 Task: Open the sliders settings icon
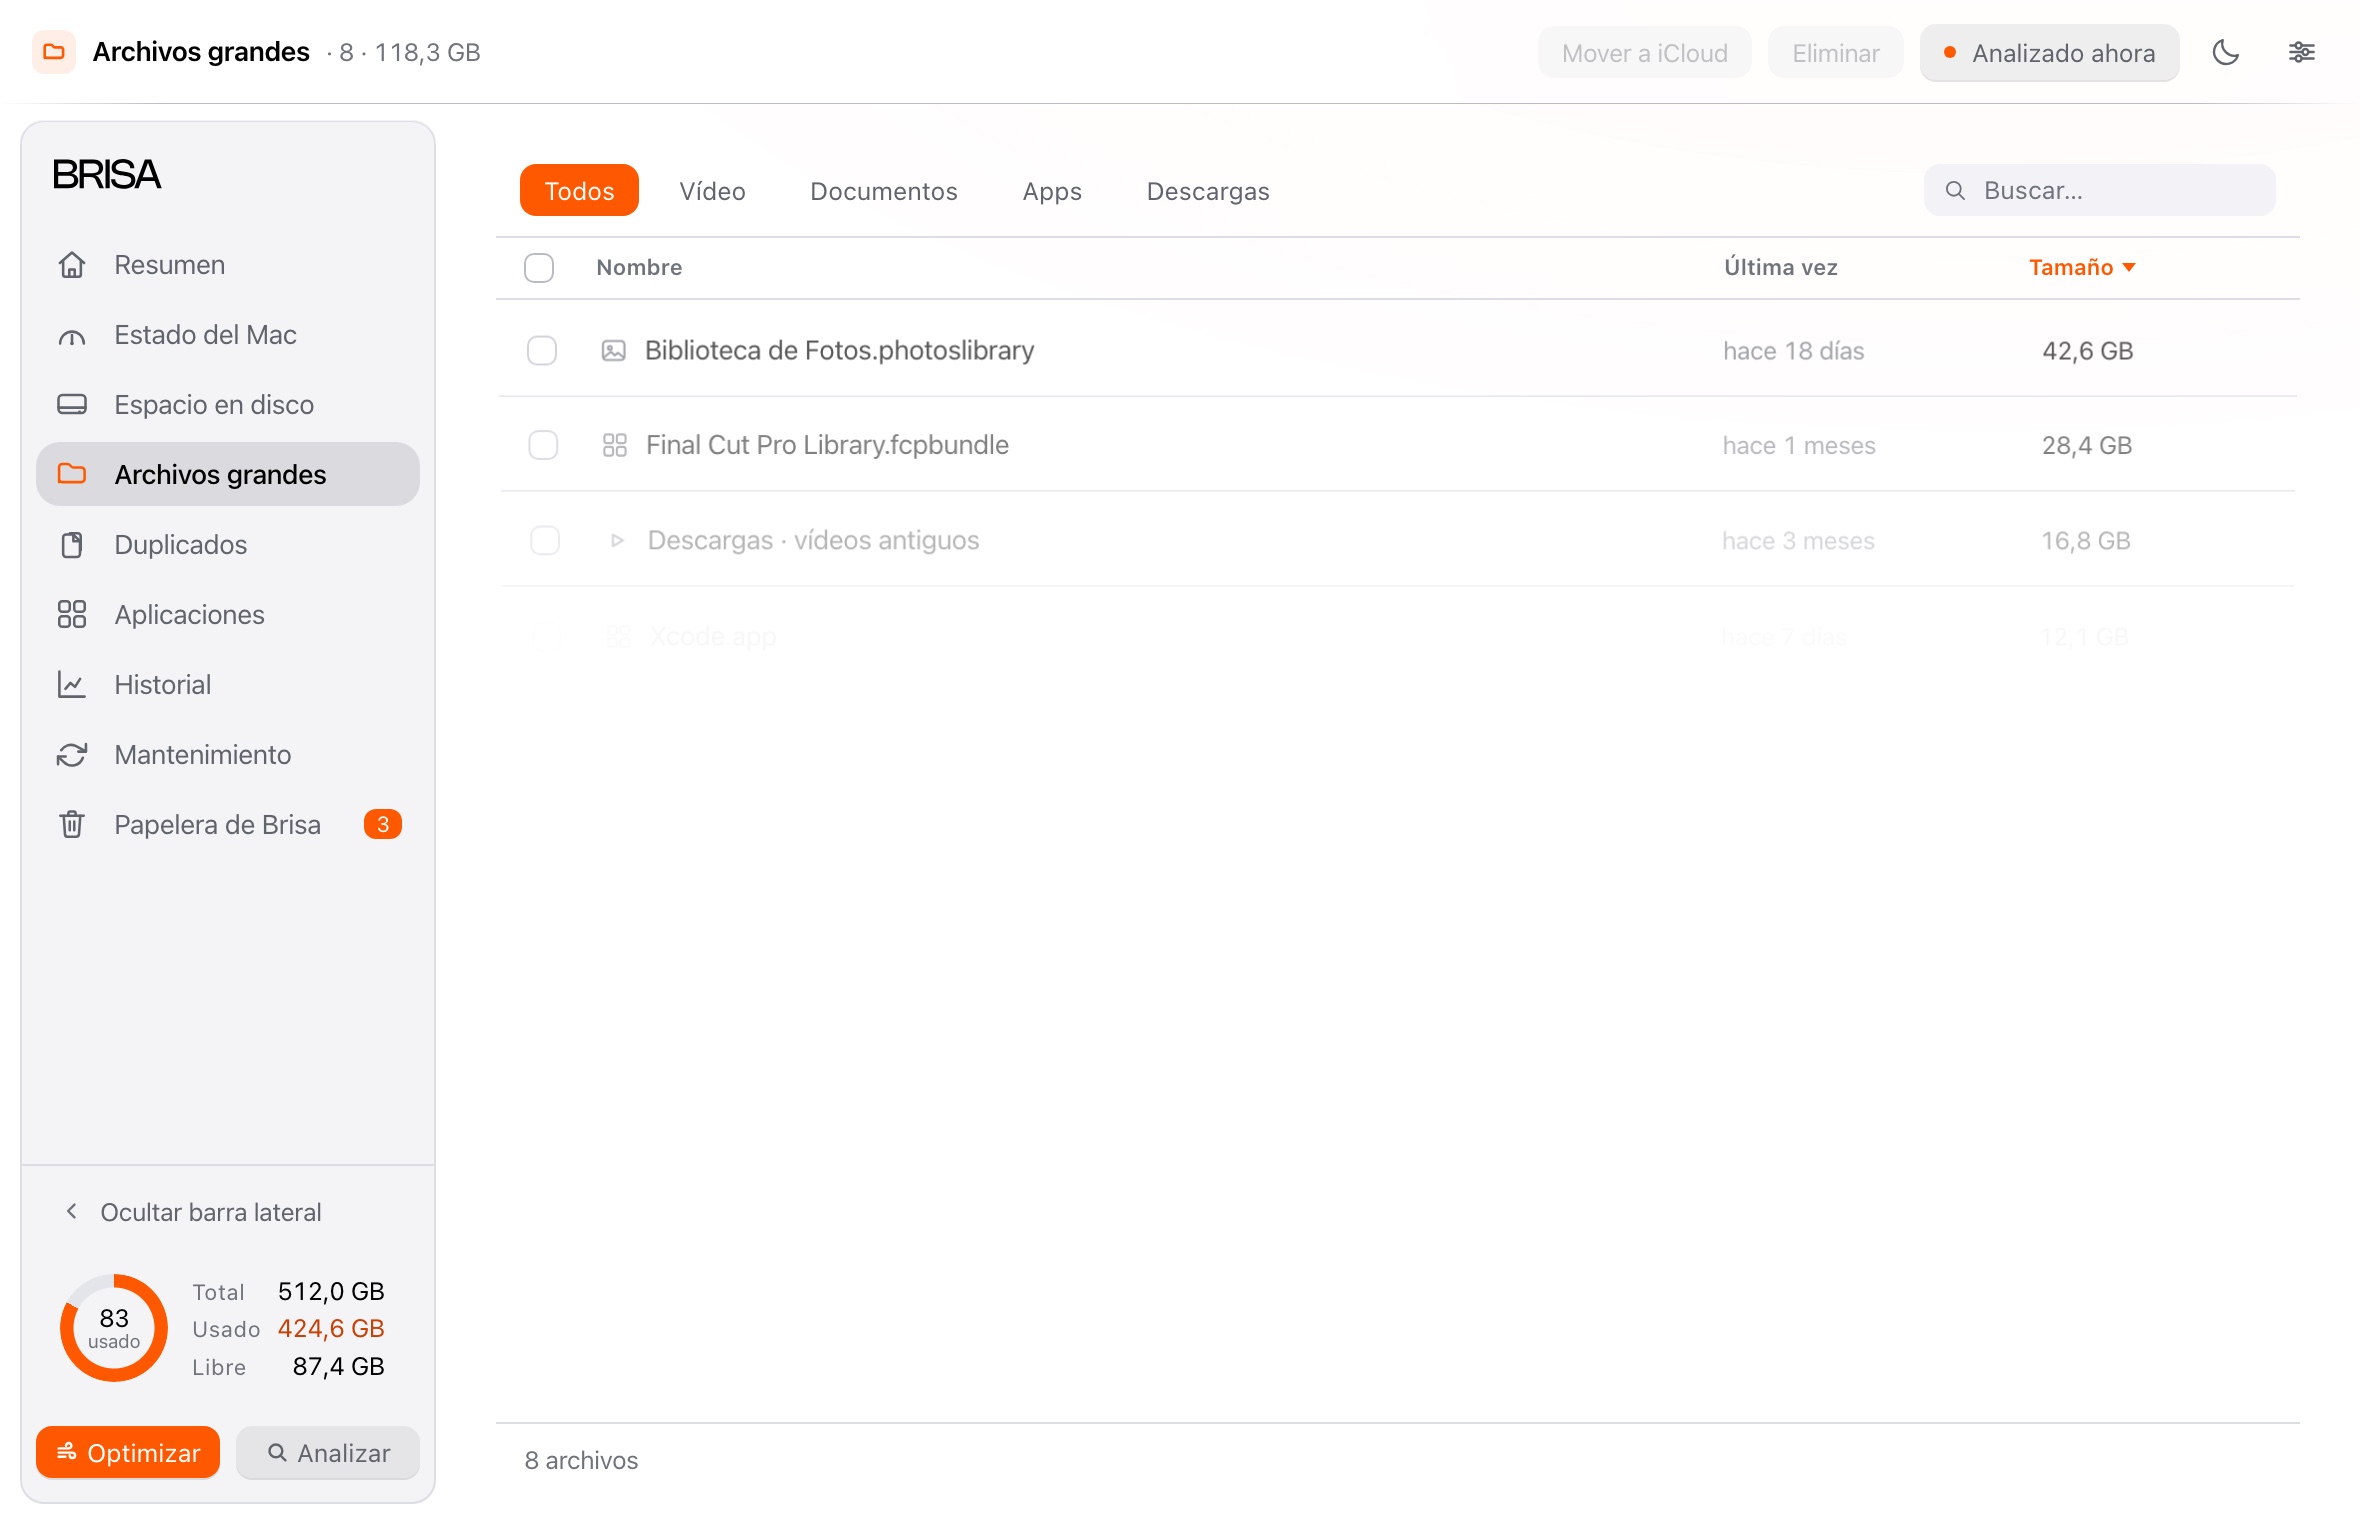pyautogui.click(x=2301, y=52)
